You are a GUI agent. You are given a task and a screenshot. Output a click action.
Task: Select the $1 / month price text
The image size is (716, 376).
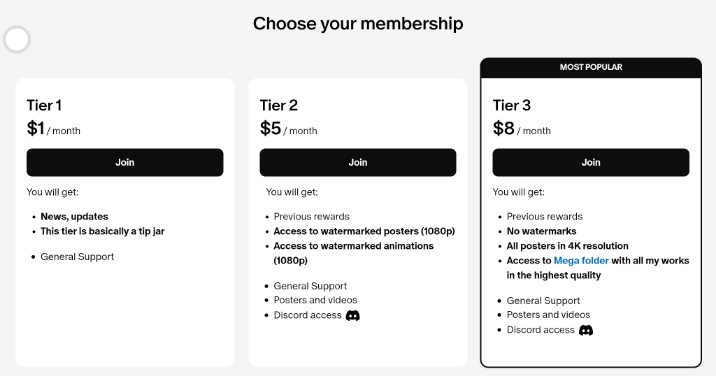[x=53, y=128]
